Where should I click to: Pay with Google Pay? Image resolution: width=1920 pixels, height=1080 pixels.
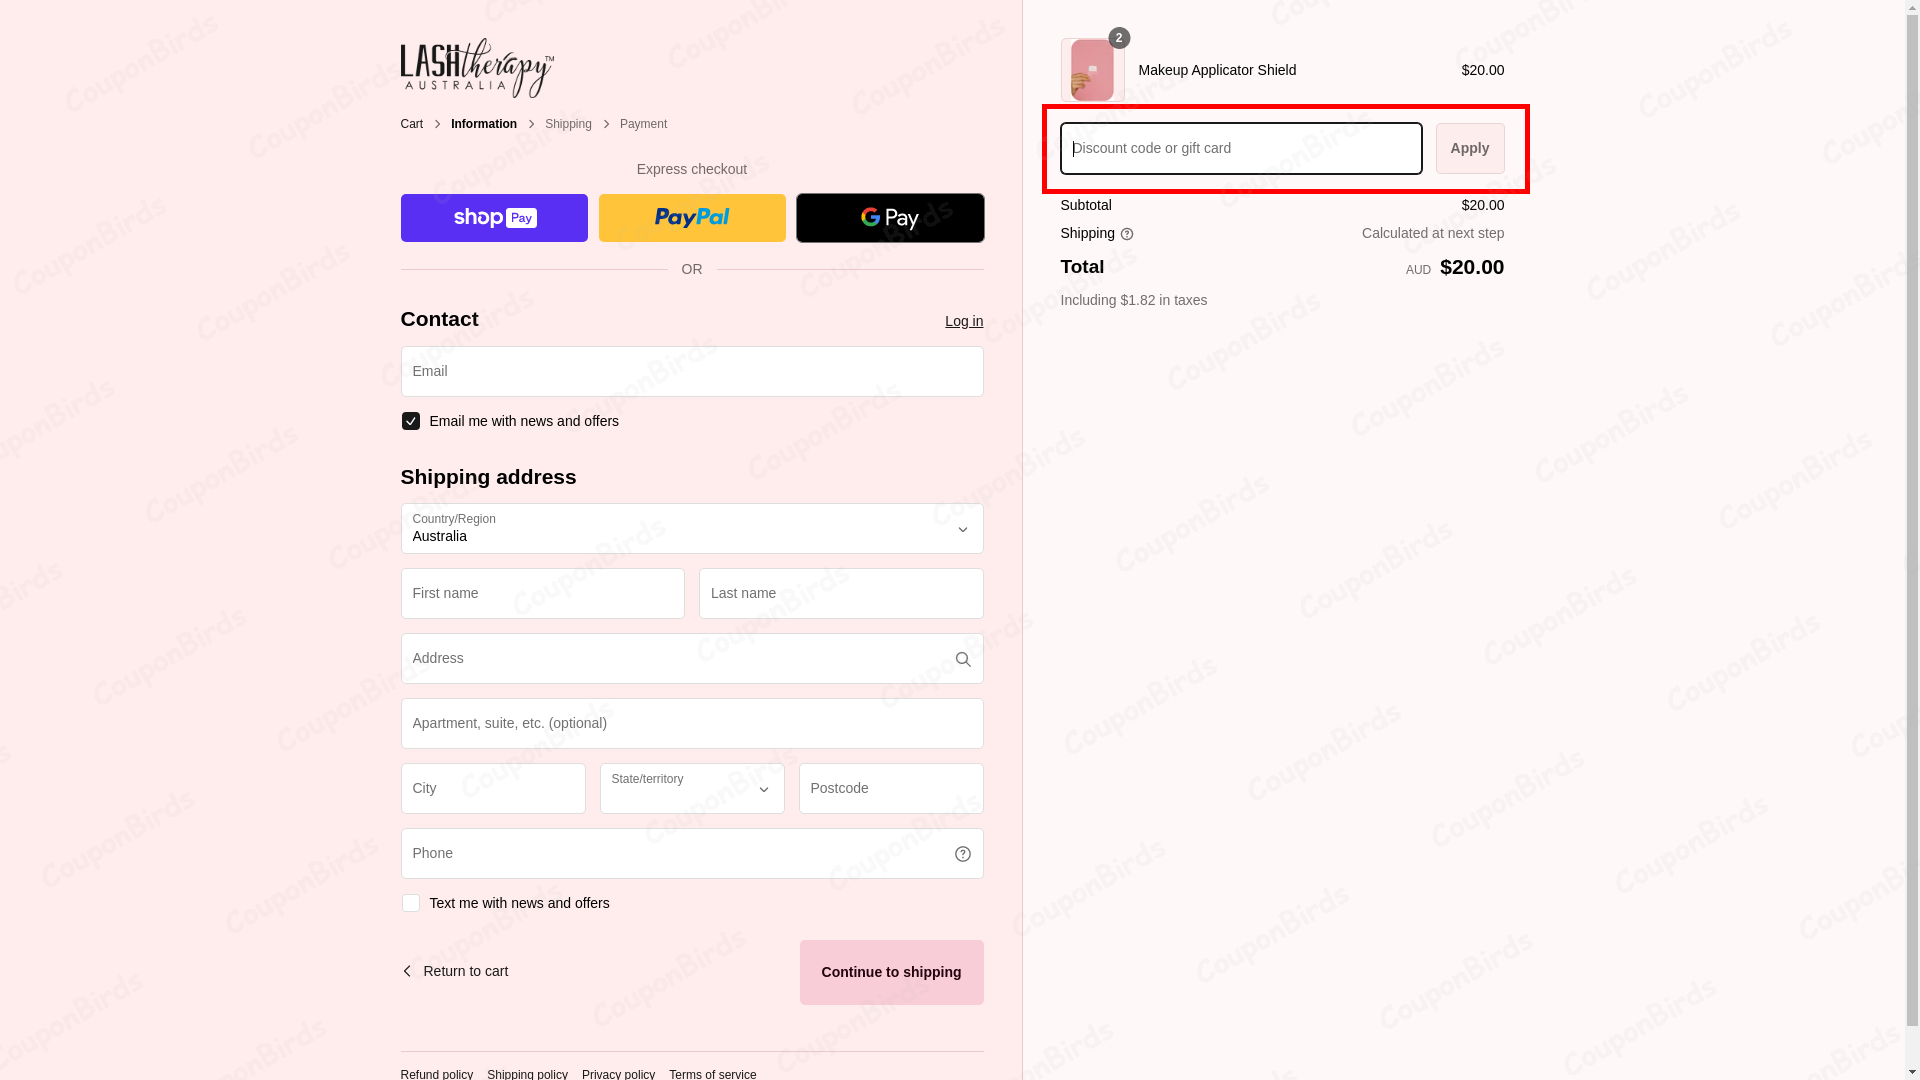point(889,217)
